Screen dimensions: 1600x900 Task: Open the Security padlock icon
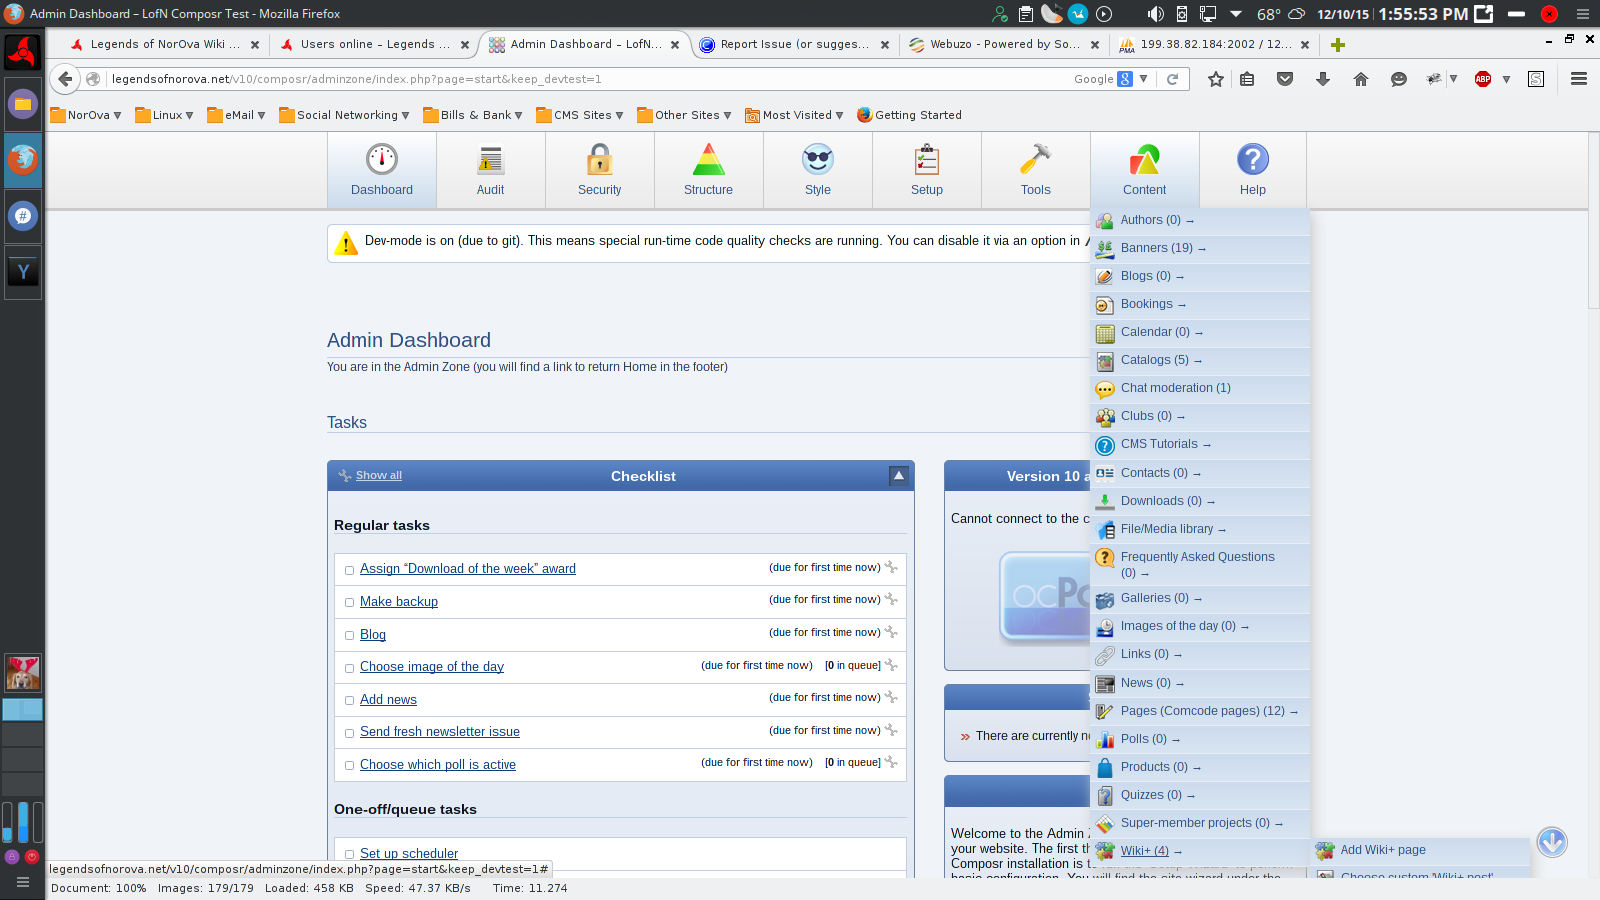599,160
